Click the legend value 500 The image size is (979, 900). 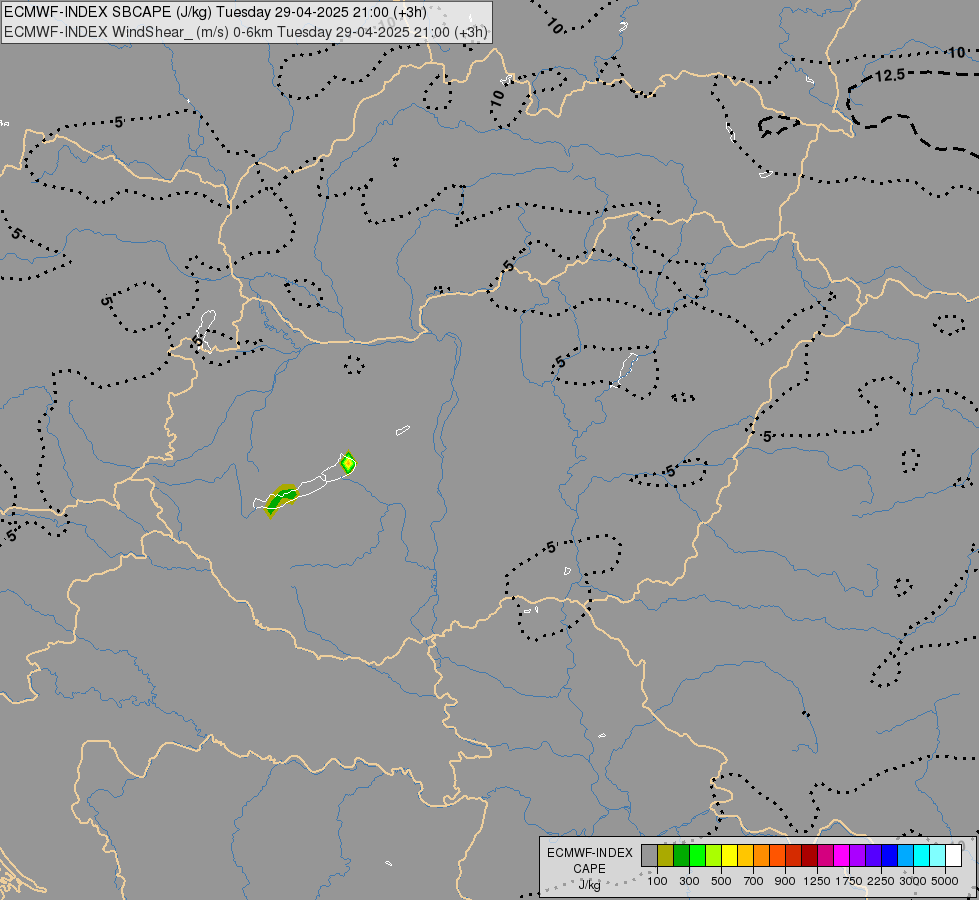(721, 881)
